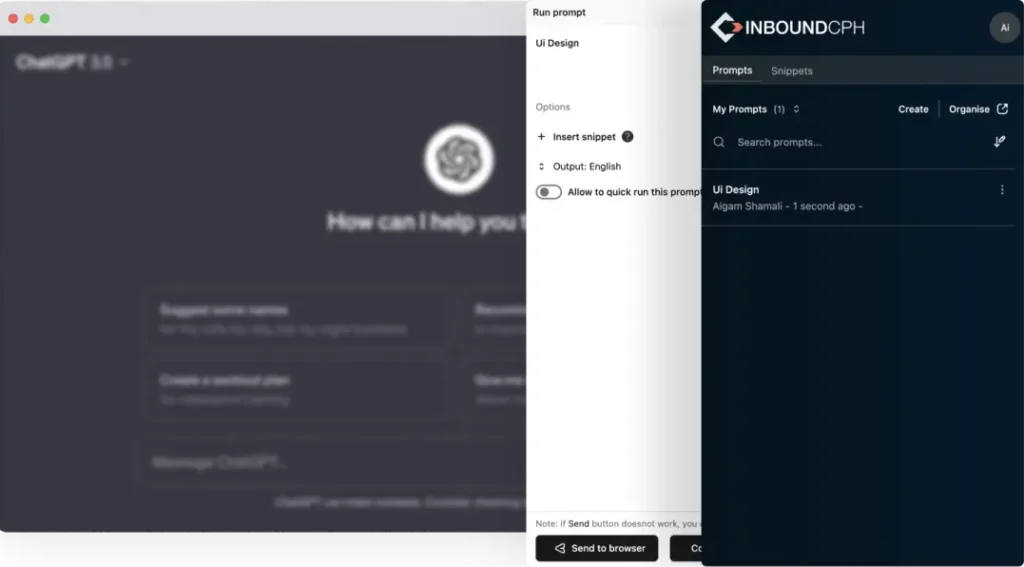Open the ChatGPT 3.5 model dropdown
This screenshot has height=567, width=1024.
click(x=72, y=62)
